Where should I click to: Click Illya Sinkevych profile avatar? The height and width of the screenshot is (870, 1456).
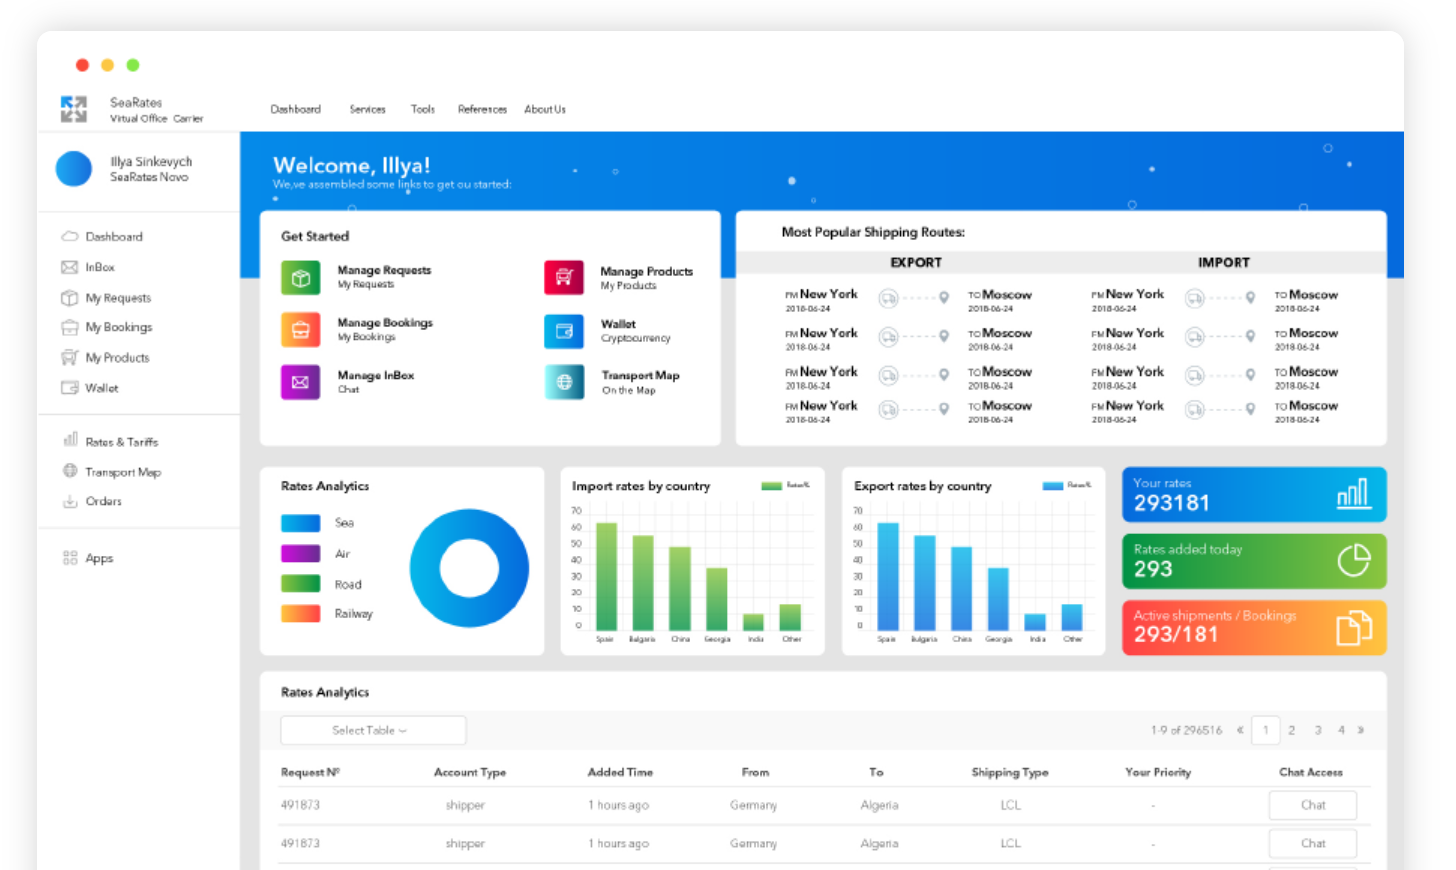[x=74, y=169]
